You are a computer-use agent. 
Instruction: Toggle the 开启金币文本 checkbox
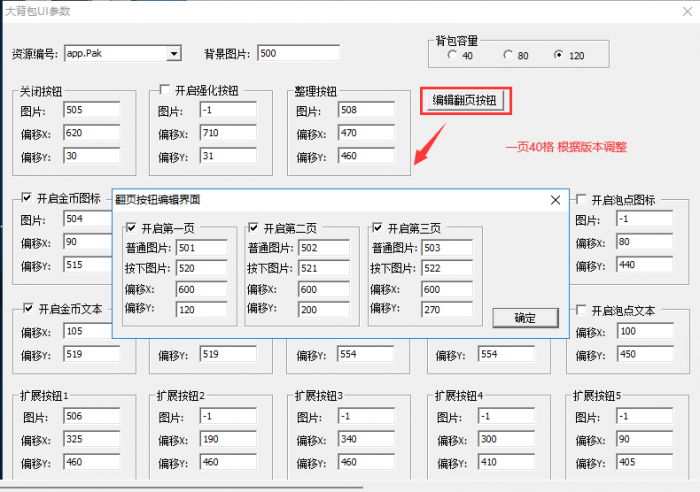point(26,308)
